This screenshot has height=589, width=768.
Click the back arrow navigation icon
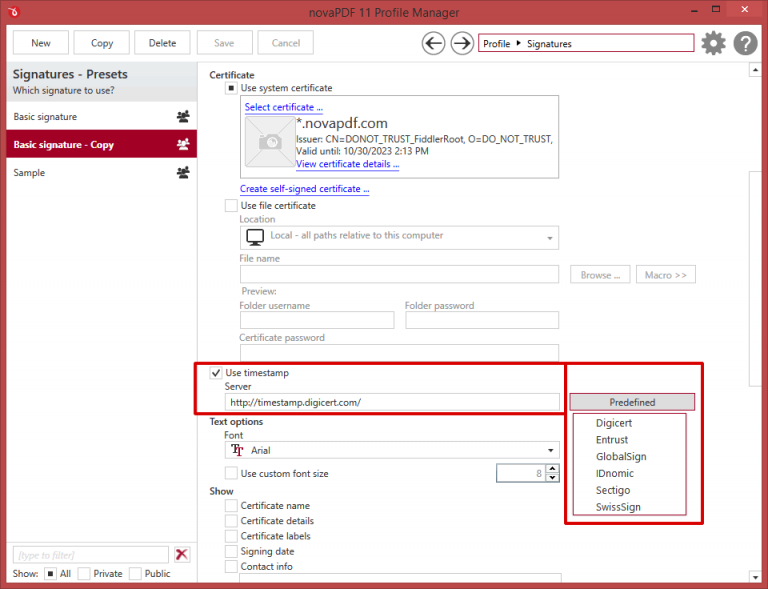click(x=433, y=43)
